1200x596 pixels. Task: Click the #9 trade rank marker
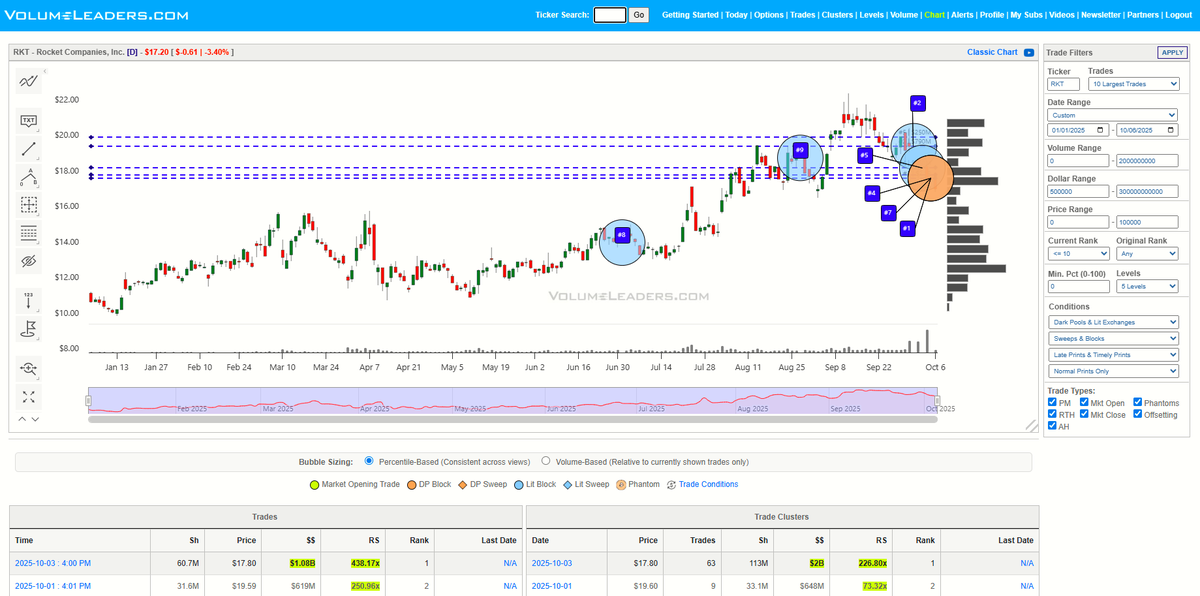pyautogui.click(x=800, y=150)
